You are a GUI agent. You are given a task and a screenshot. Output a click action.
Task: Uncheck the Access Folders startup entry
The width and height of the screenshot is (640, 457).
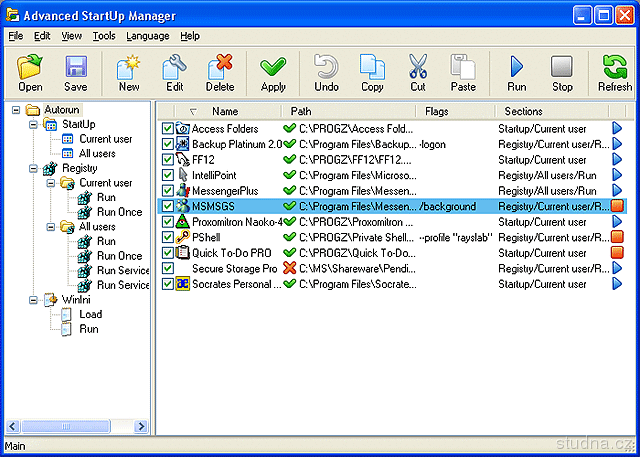(x=167, y=129)
